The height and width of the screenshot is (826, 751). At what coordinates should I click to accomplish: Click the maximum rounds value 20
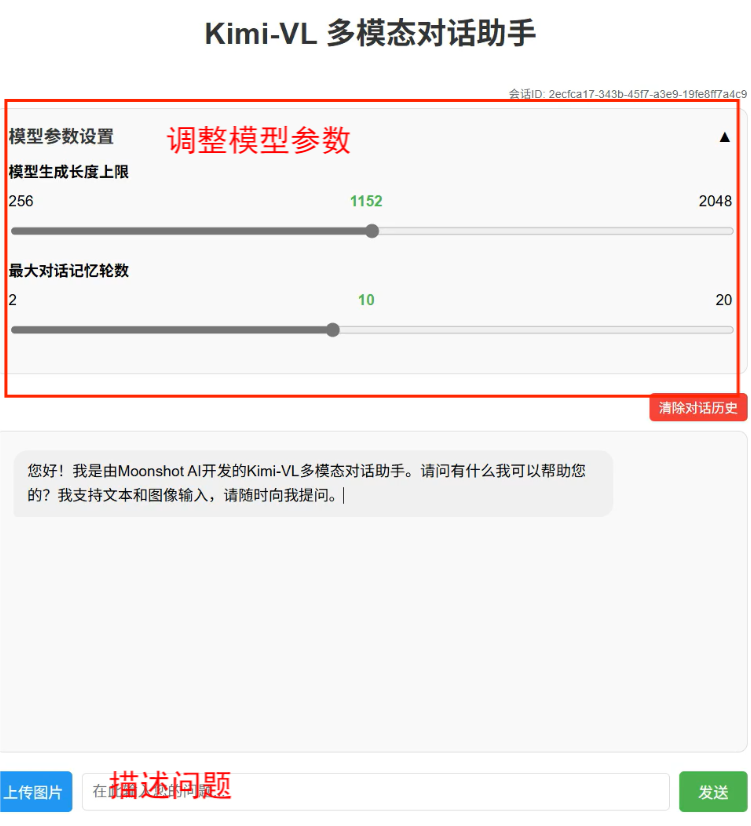(724, 300)
